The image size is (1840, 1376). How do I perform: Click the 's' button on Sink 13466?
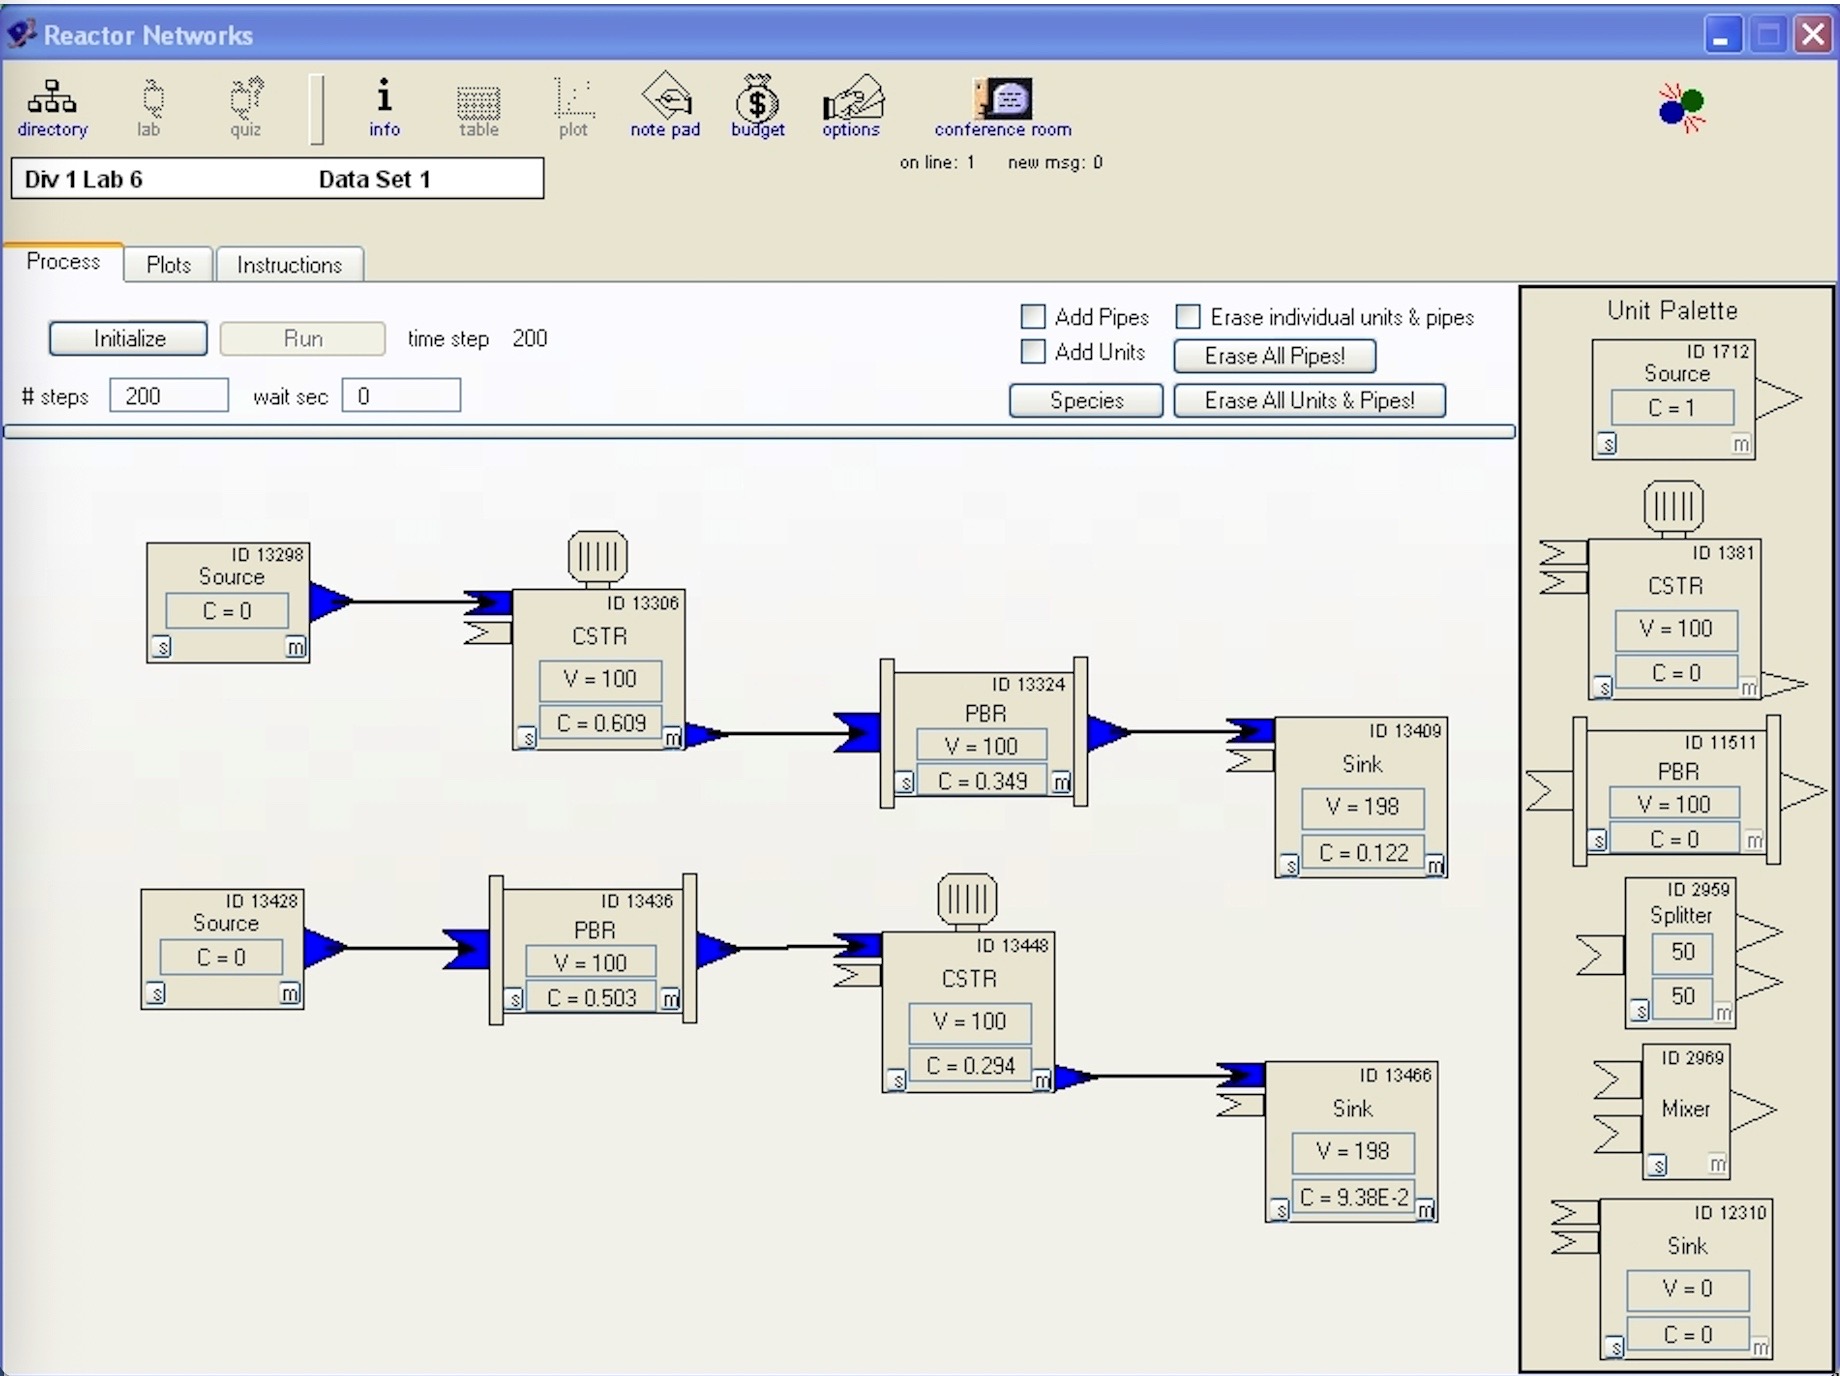(1279, 1210)
